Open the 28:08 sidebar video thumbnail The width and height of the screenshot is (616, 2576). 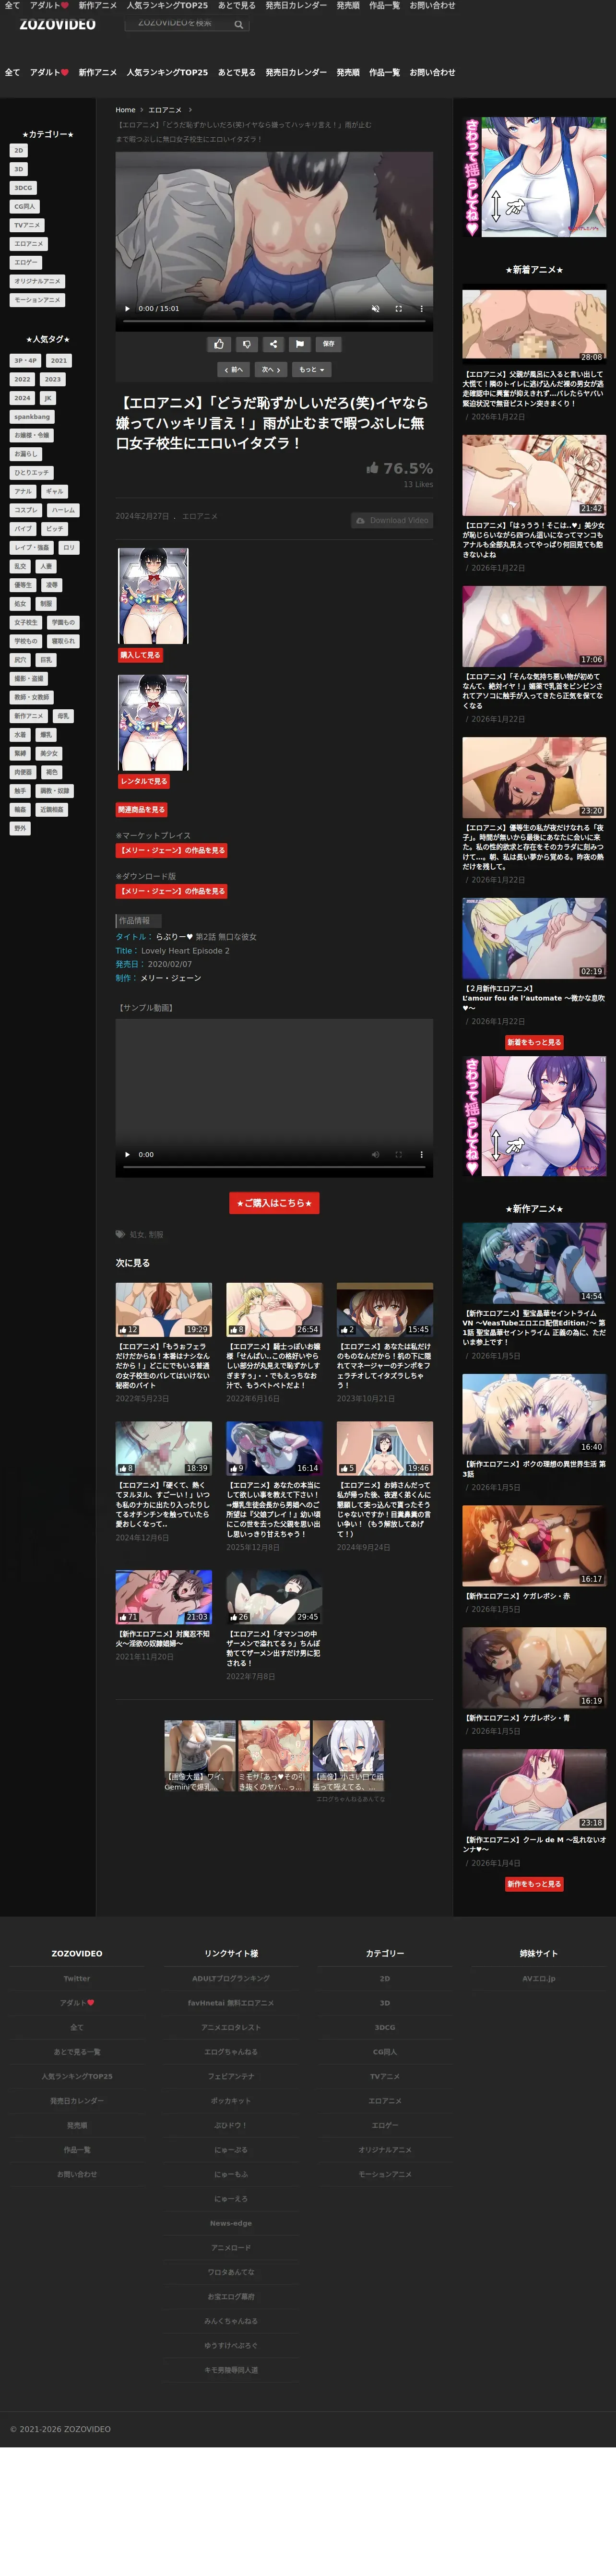(x=534, y=325)
